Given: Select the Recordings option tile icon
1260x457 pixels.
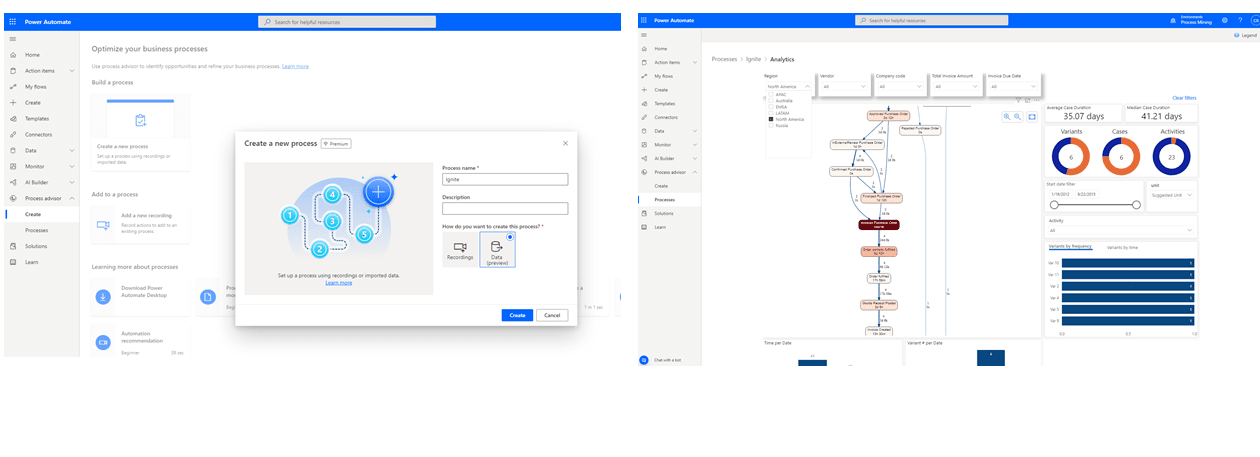Looking at the screenshot, I should pos(460,246).
